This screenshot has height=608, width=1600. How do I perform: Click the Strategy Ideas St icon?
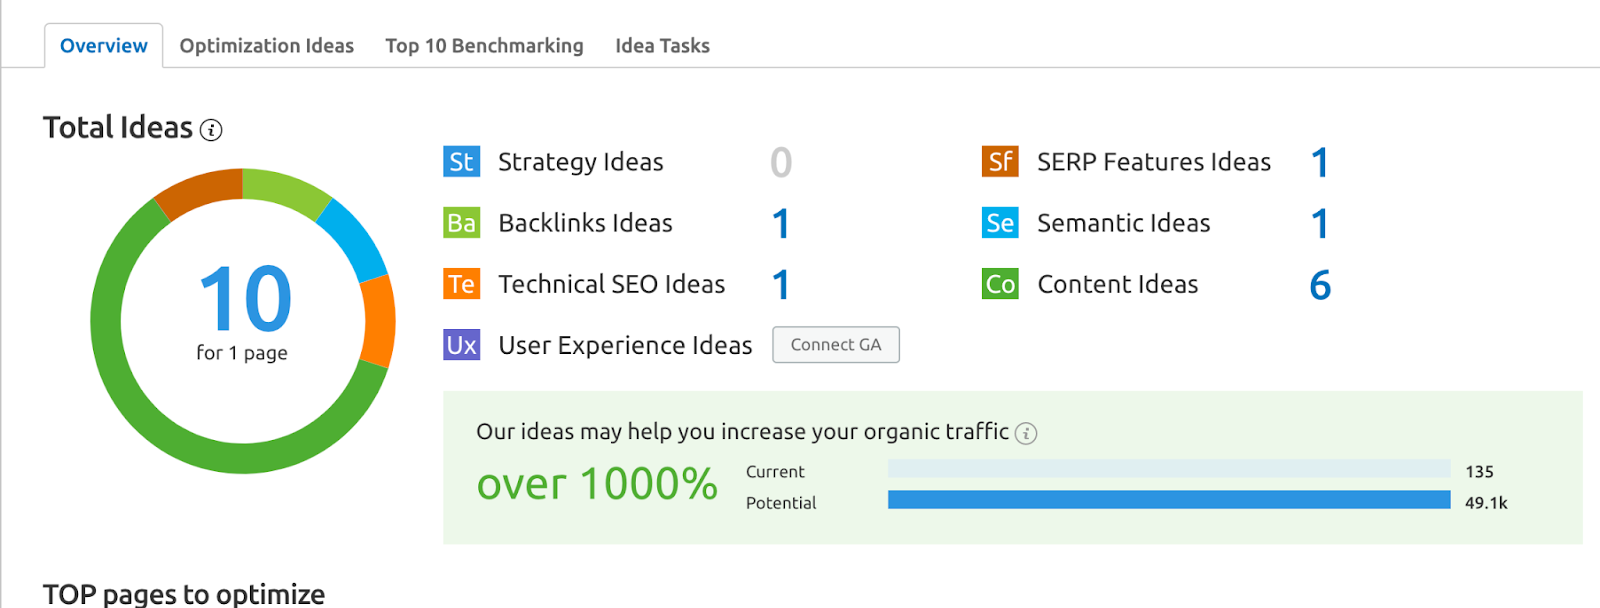[461, 162]
